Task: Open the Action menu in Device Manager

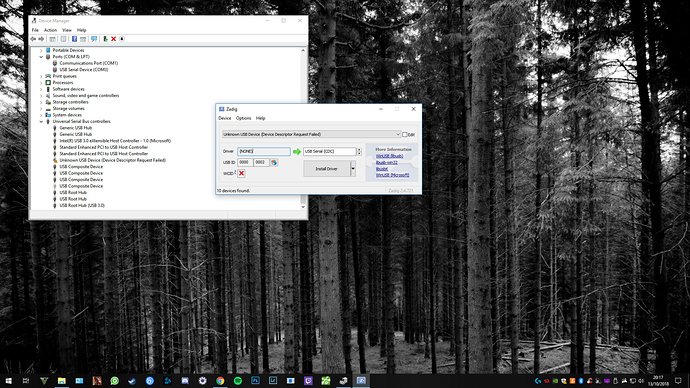Action: (x=50, y=30)
